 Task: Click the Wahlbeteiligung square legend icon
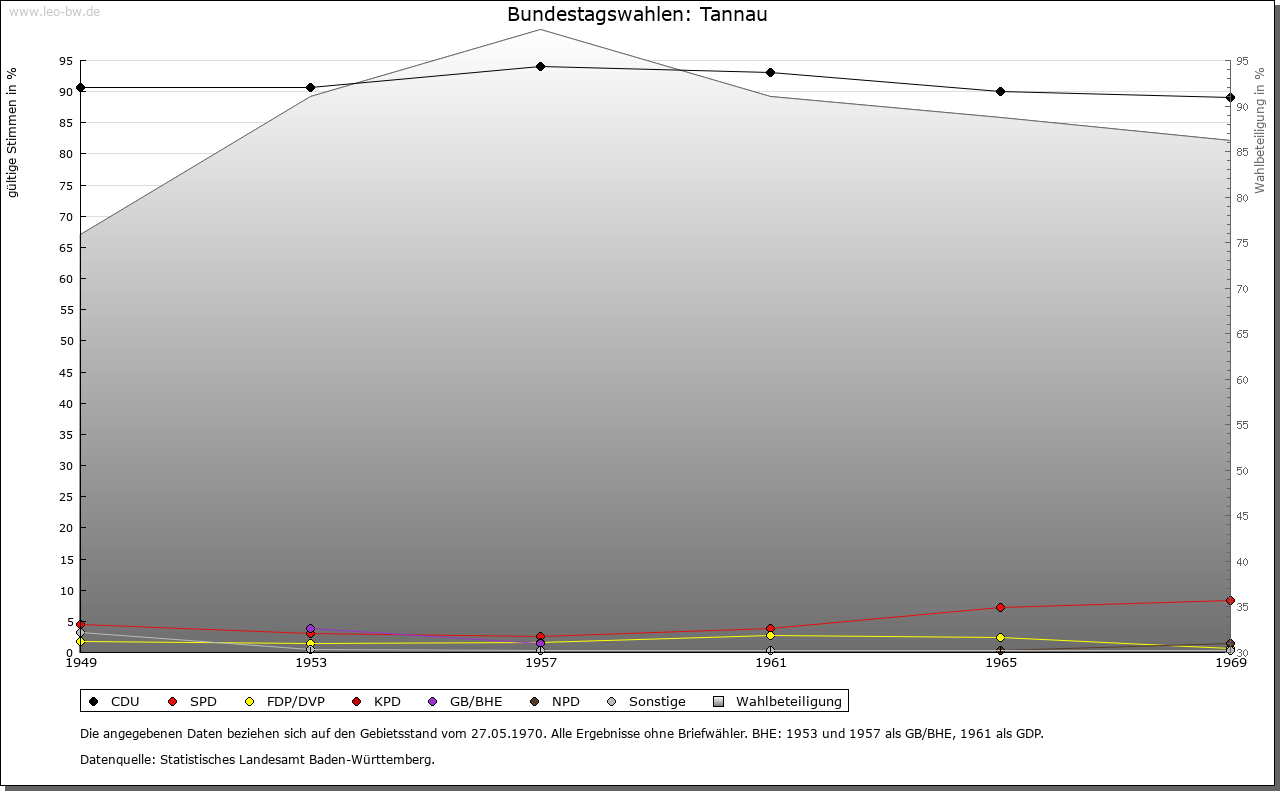tap(719, 702)
